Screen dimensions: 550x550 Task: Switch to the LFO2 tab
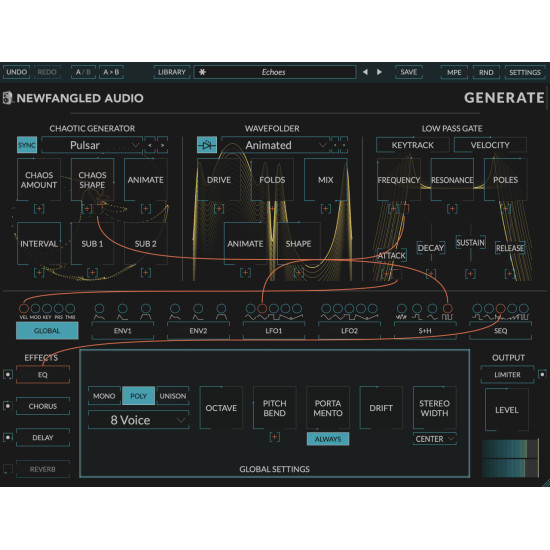pyautogui.click(x=349, y=331)
